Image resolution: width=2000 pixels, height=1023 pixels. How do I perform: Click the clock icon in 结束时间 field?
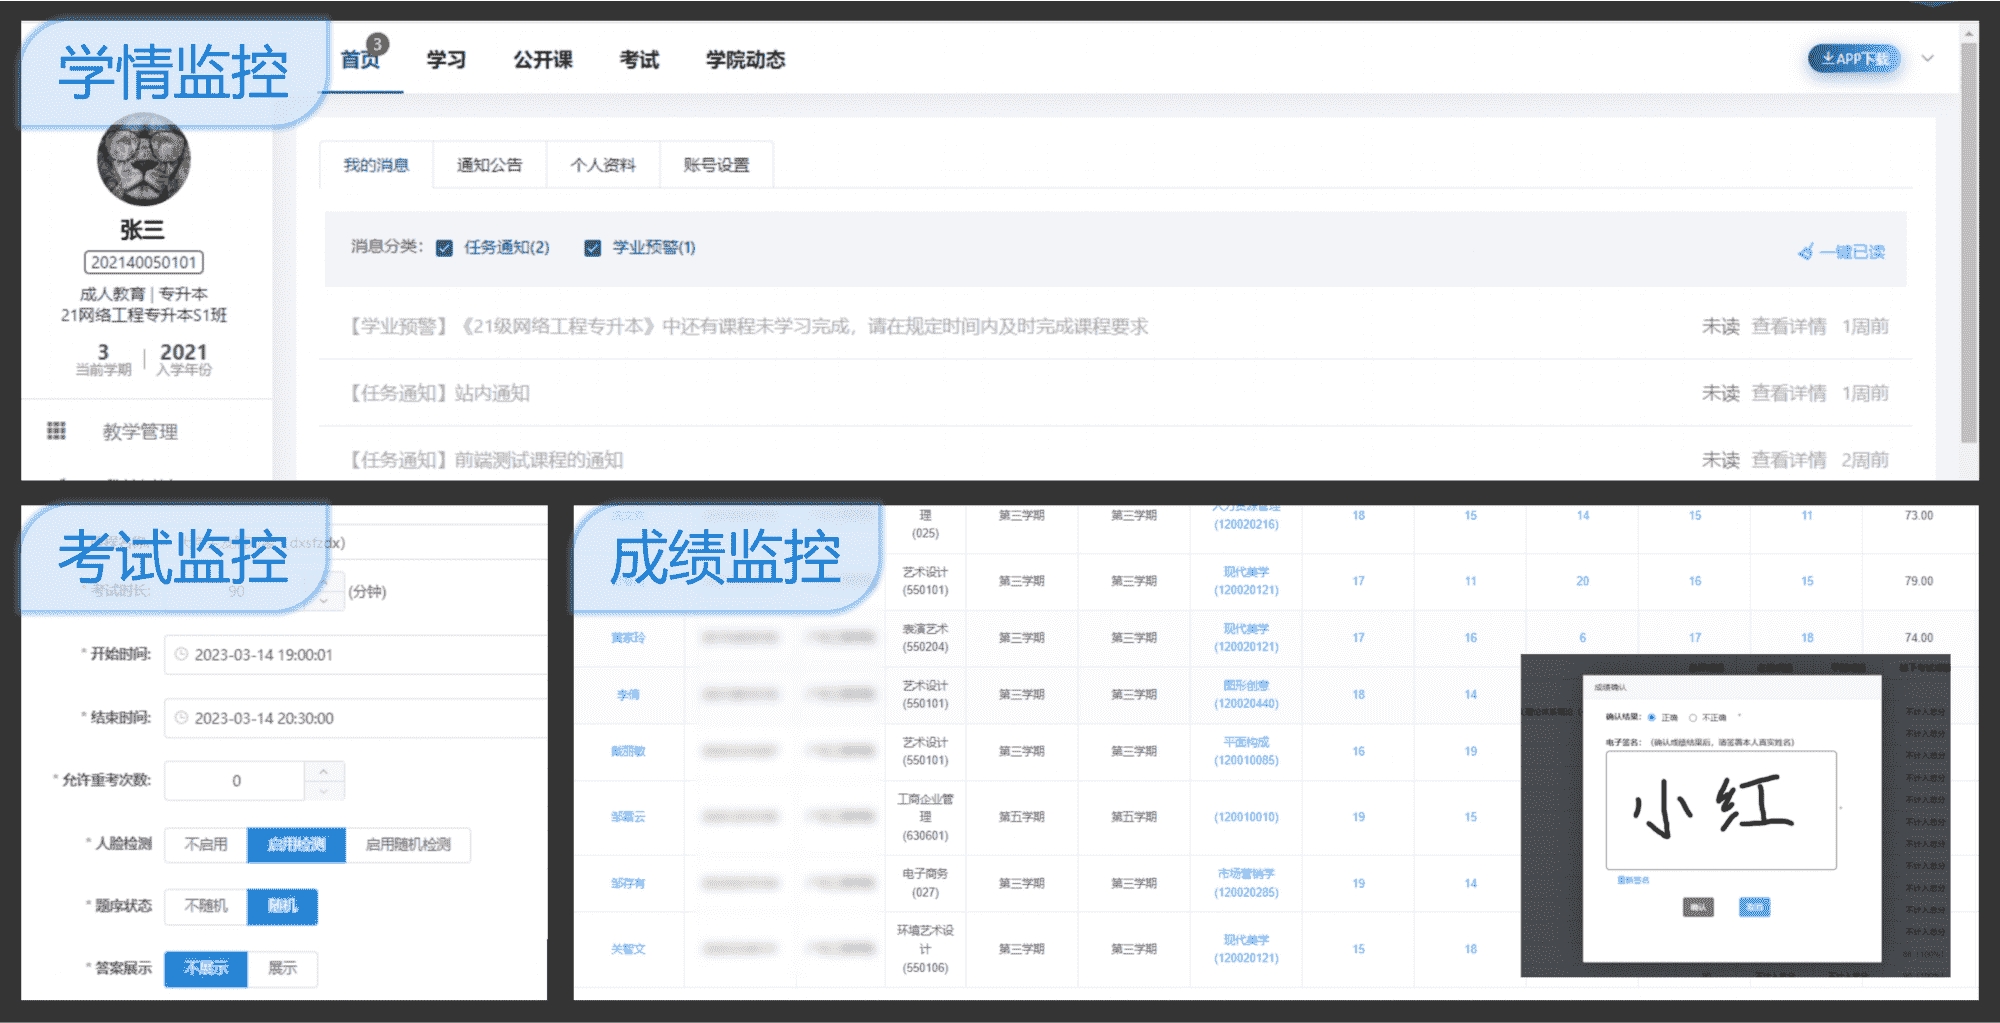click(181, 718)
